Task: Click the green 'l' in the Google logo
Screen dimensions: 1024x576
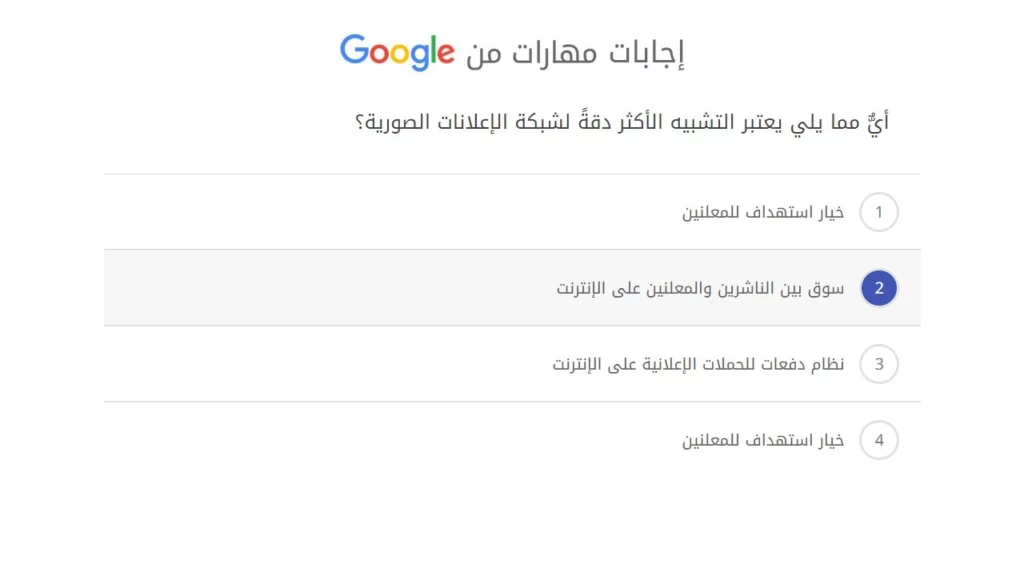Action: [436, 49]
